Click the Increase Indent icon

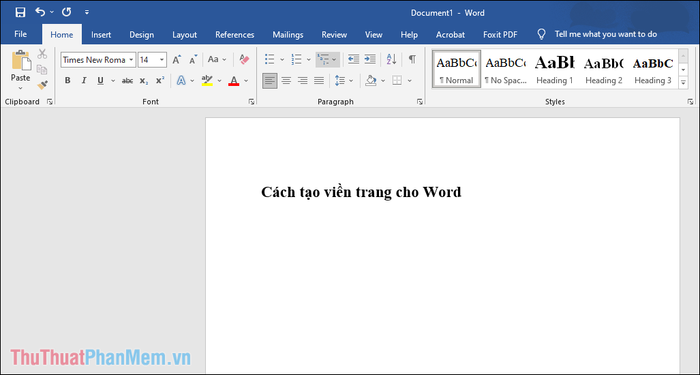point(370,59)
